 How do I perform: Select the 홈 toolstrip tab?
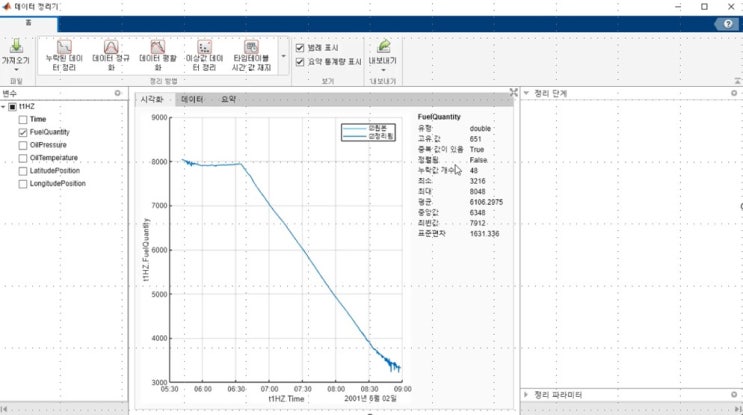(x=28, y=23)
